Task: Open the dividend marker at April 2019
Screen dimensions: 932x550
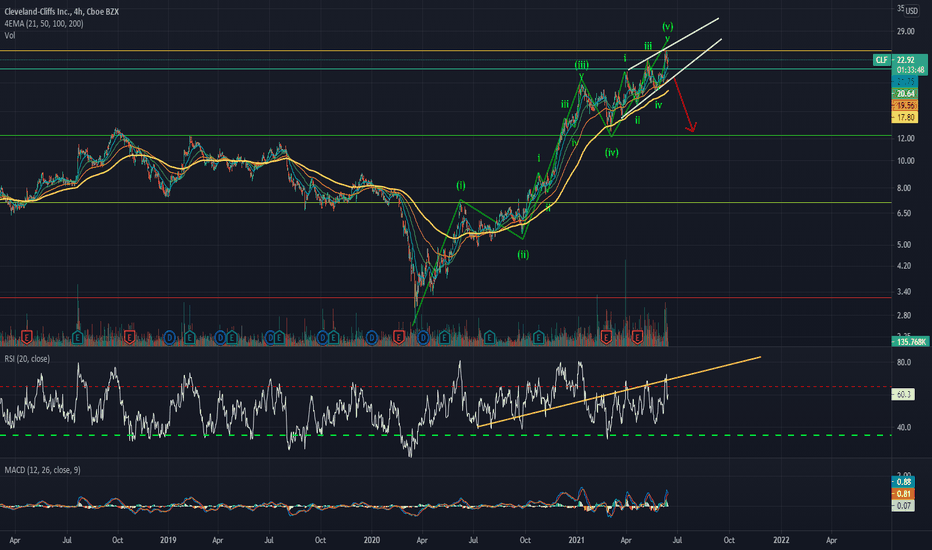Action: point(221,338)
